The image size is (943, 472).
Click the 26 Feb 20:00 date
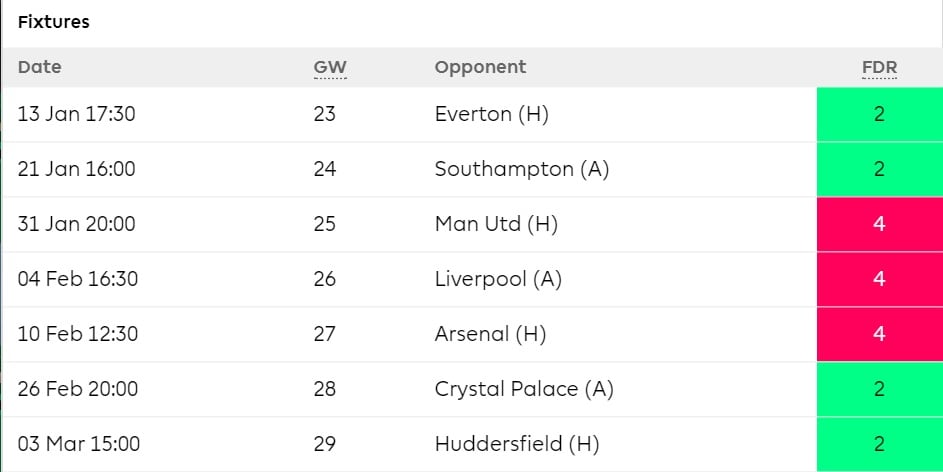pyautogui.click(x=78, y=389)
